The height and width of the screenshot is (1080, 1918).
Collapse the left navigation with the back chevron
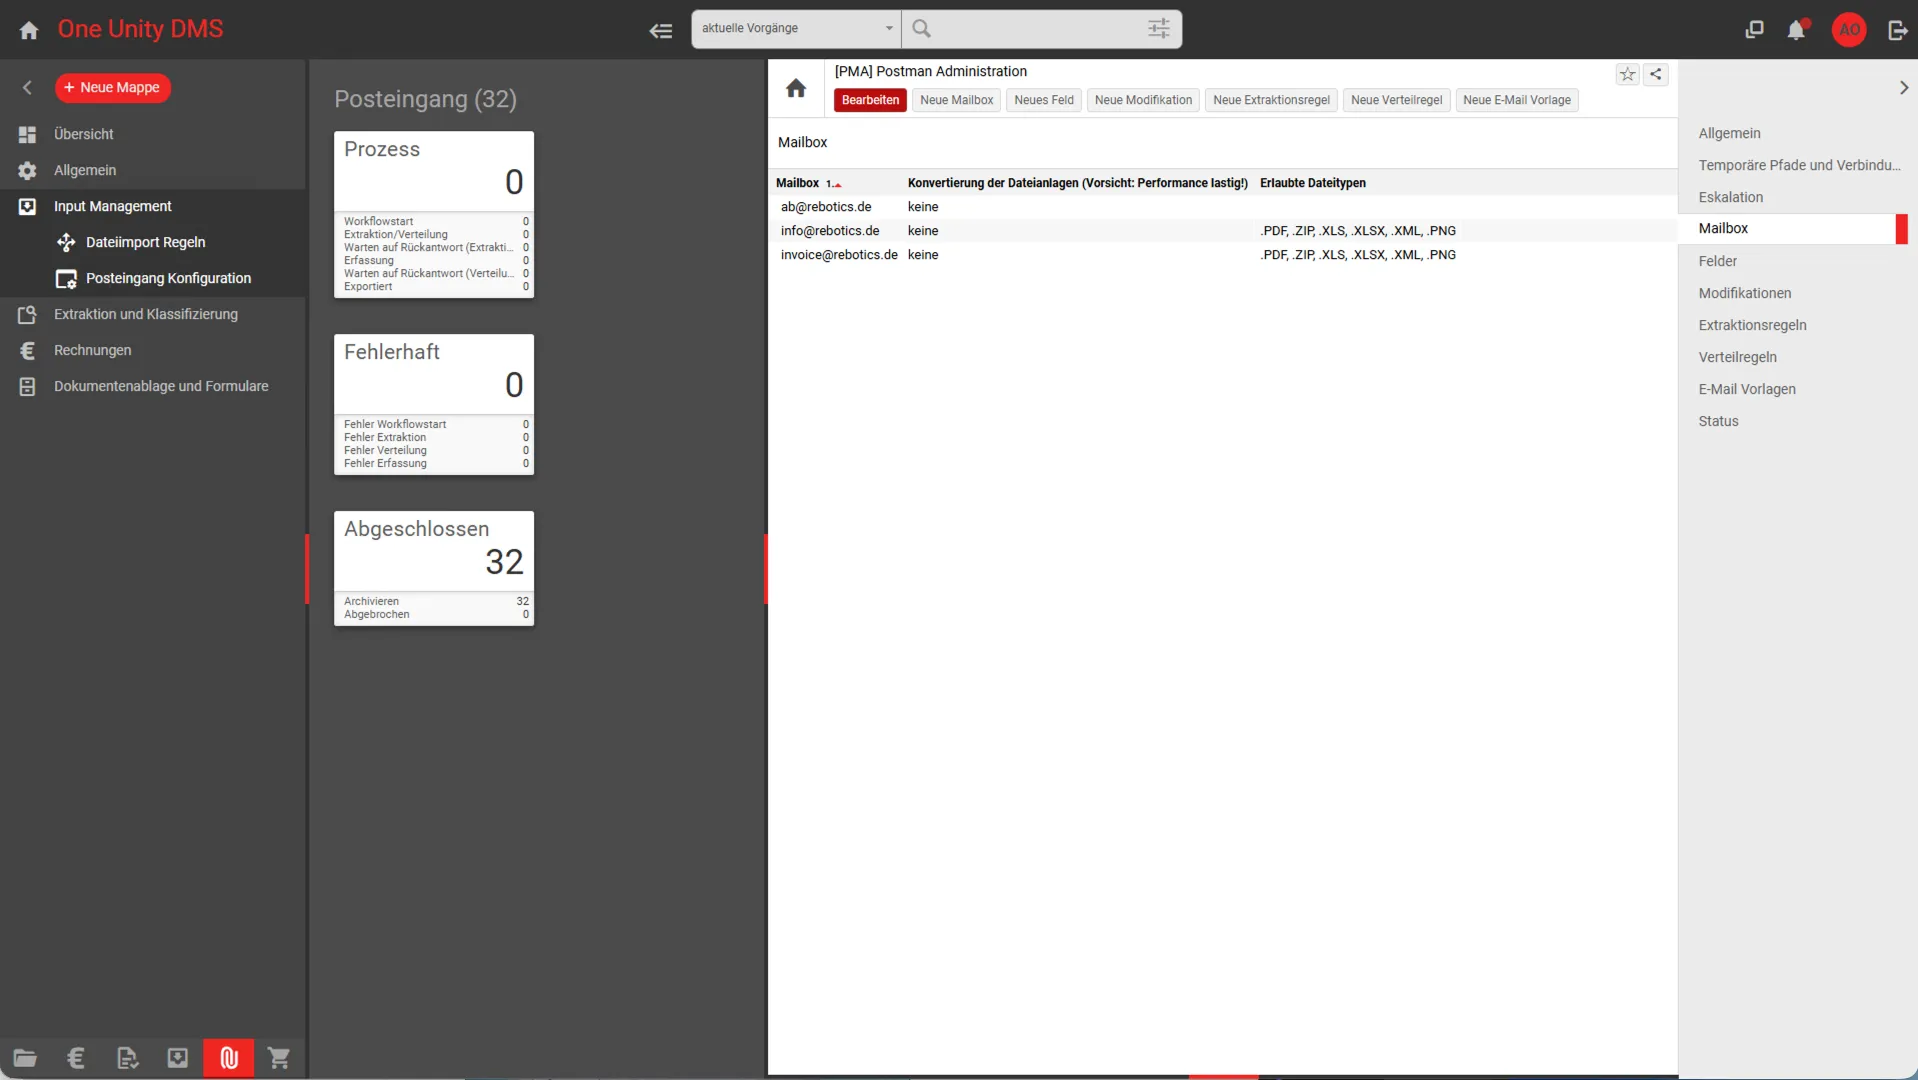pyautogui.click(x=27, y=88)
